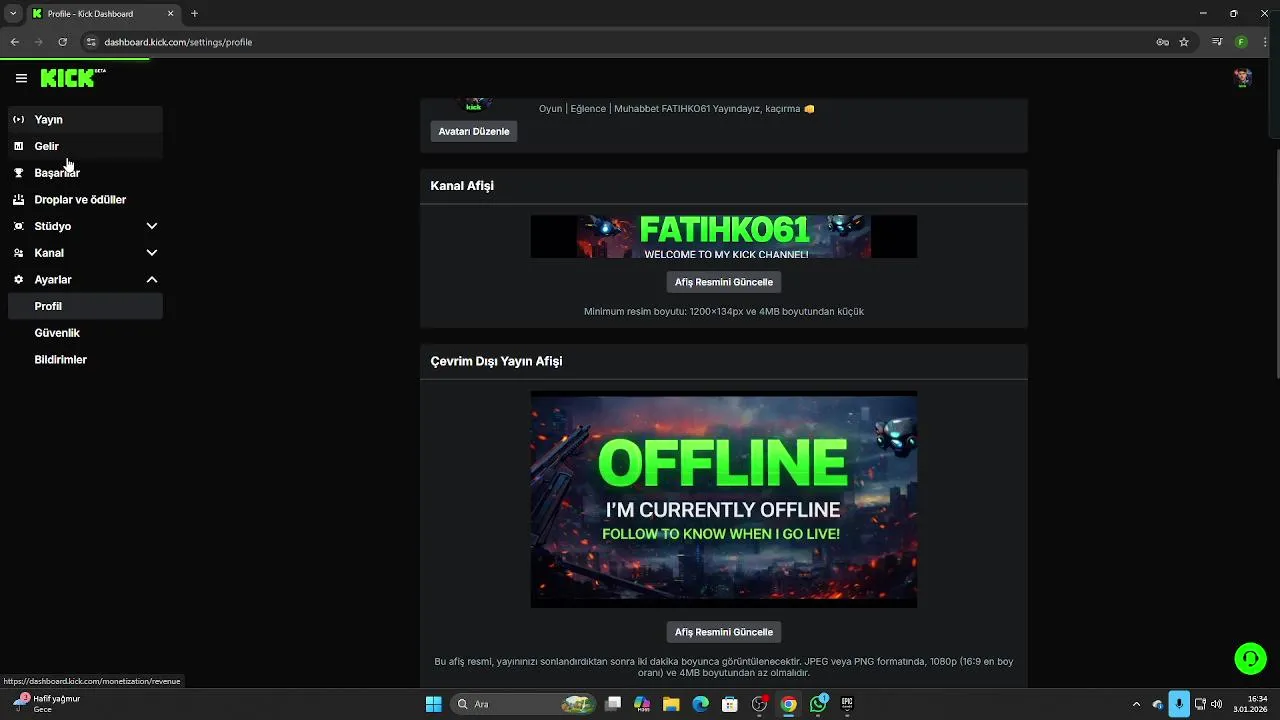The height and width of the screenshot is (720, 1280).
Task: Open the Gelir menu item
Action: [85, 146]
